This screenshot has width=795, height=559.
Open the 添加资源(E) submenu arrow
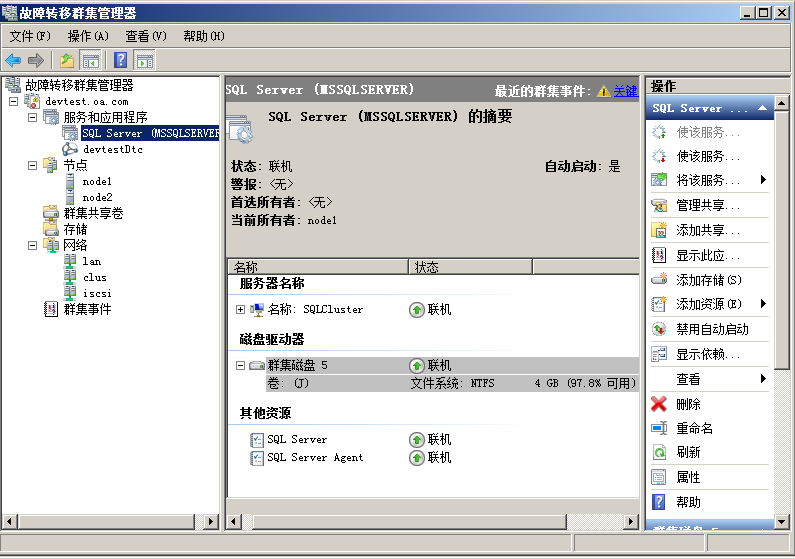pyautogui.click(x=763, y=304)
